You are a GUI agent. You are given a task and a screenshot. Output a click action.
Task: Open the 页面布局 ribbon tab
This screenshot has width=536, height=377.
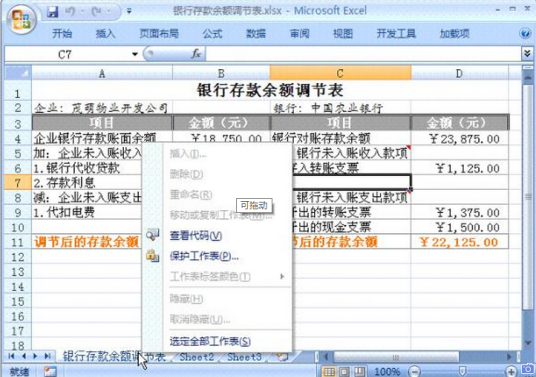tap(159, 33)
